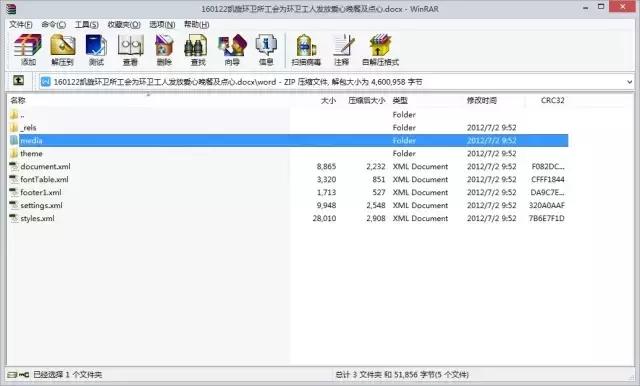Image resolution: width=640 pixels, height=386 pixels.
Task: Click the 总计 status bar summary text
Action: [x=402, y=374]
